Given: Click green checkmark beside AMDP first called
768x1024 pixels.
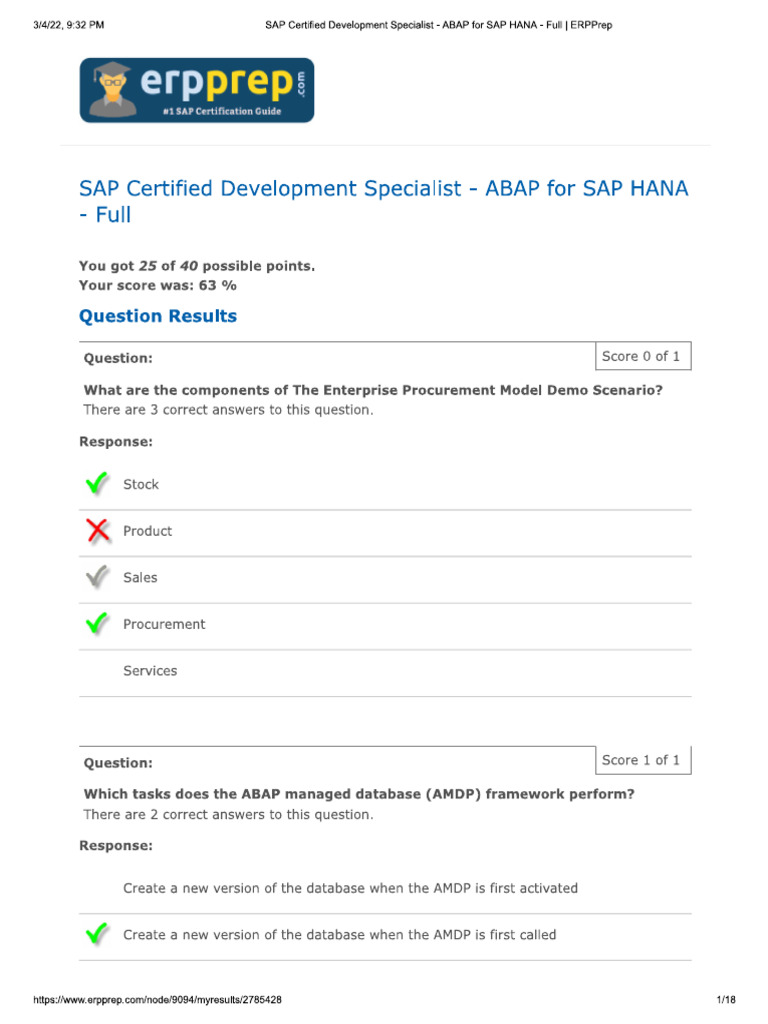Looking at the screenshot, I should 98,935.
